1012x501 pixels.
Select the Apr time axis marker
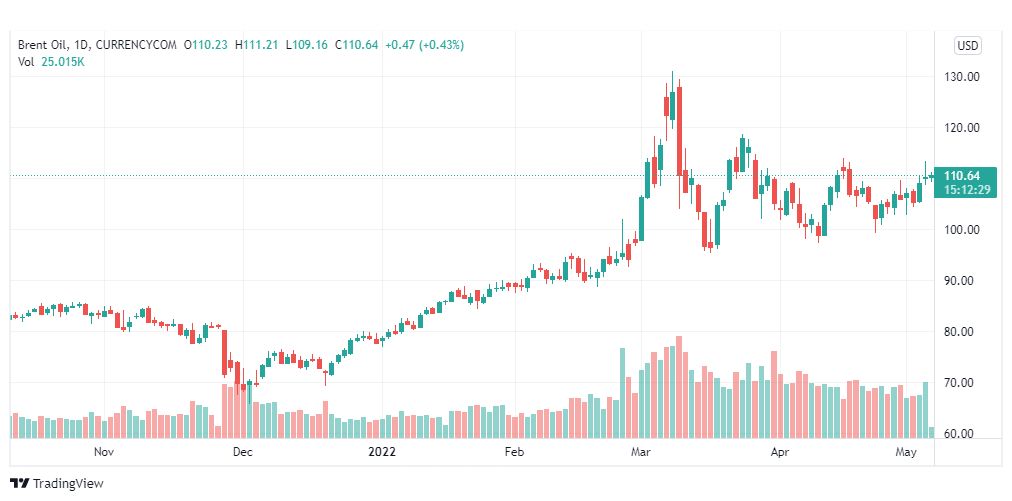tap(780, 452)
